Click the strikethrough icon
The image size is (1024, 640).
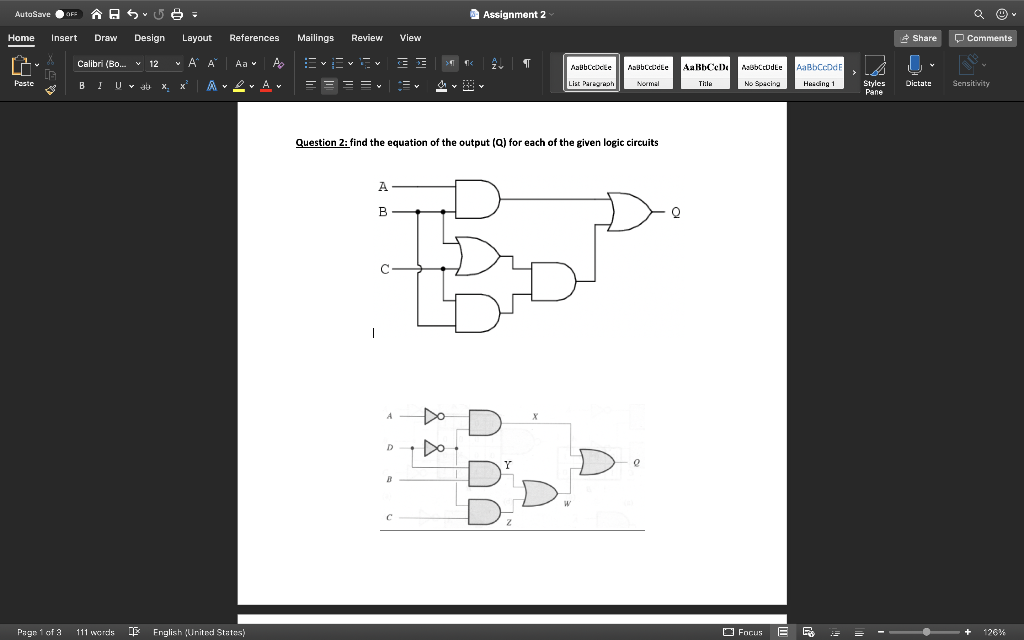coord(145,85)
